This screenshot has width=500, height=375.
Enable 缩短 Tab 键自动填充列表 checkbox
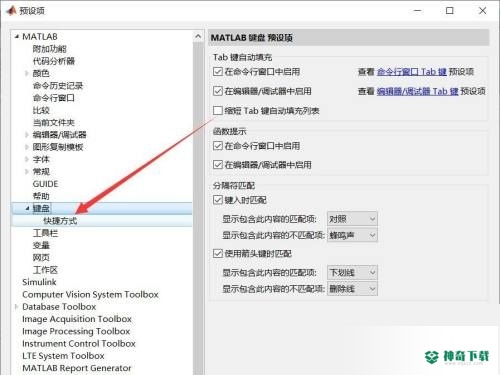[218, 111]
